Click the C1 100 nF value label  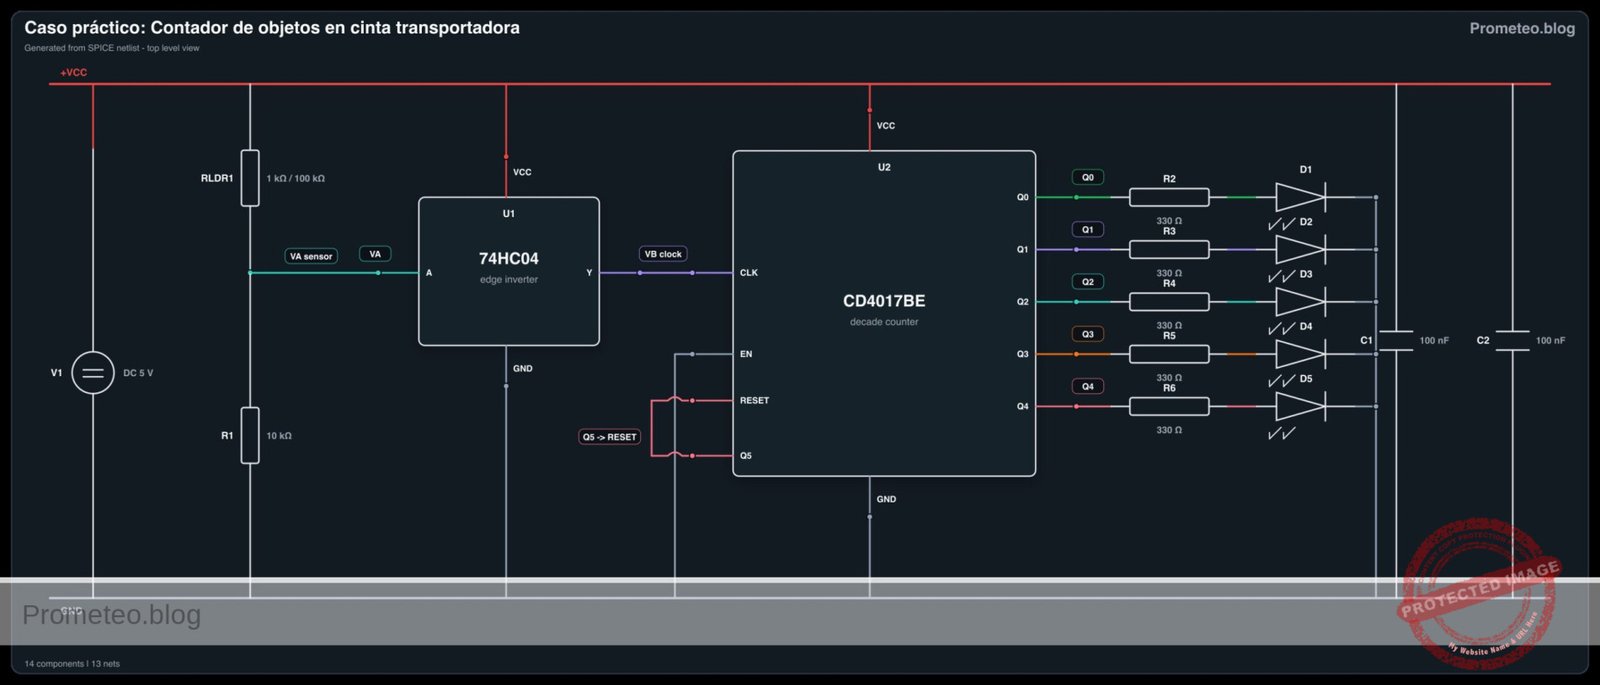pyautogui.click(x=1434, y=341)
